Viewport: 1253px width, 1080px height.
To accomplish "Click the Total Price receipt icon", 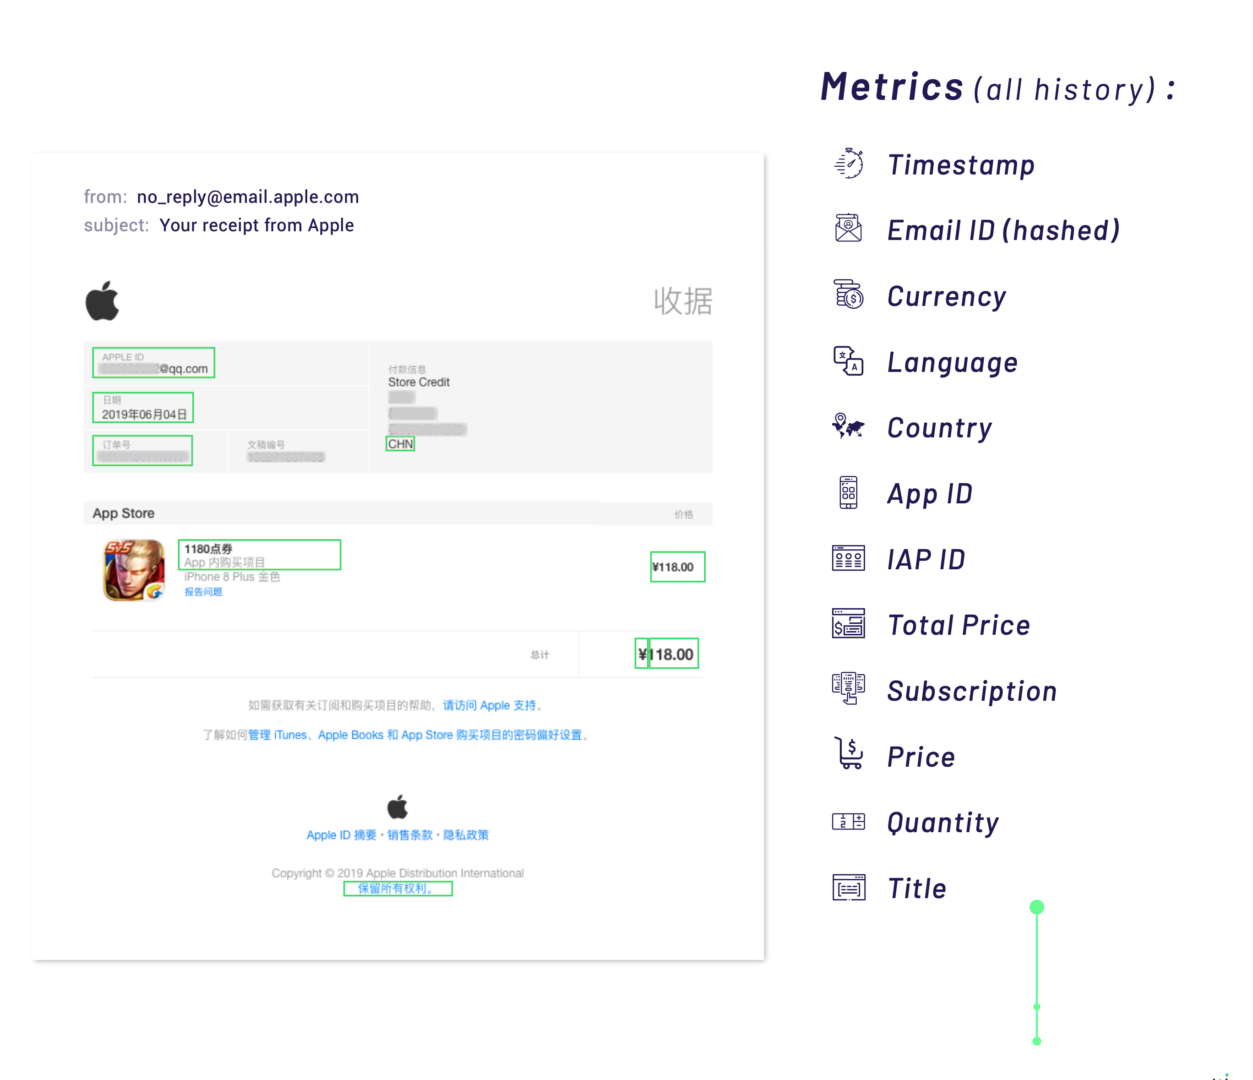I will 849,625.
